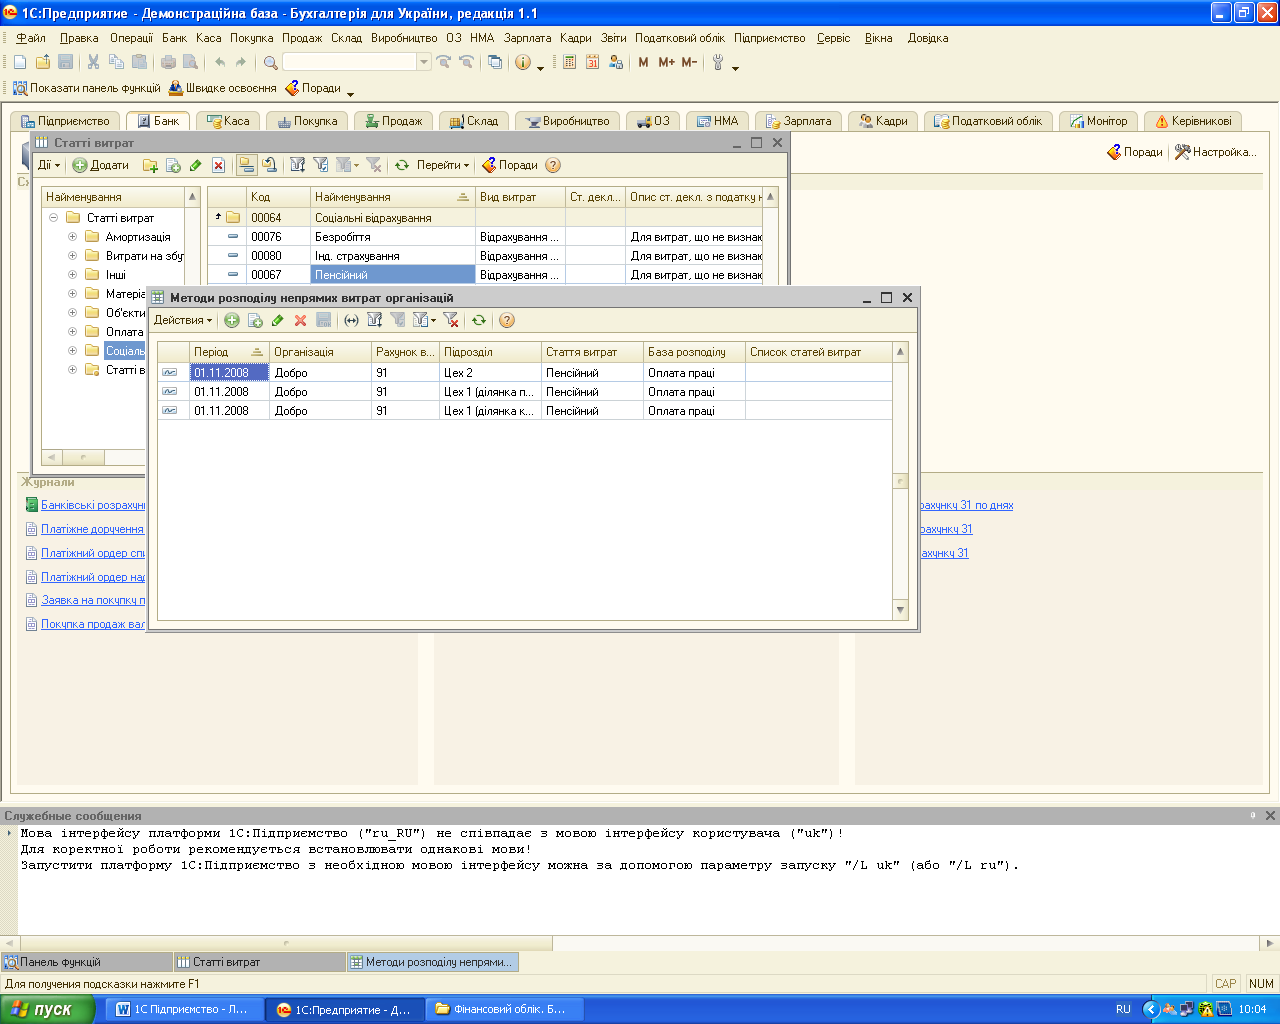
Task: Open the Calculator icon in main toolbar
Action: click(569, 62)
